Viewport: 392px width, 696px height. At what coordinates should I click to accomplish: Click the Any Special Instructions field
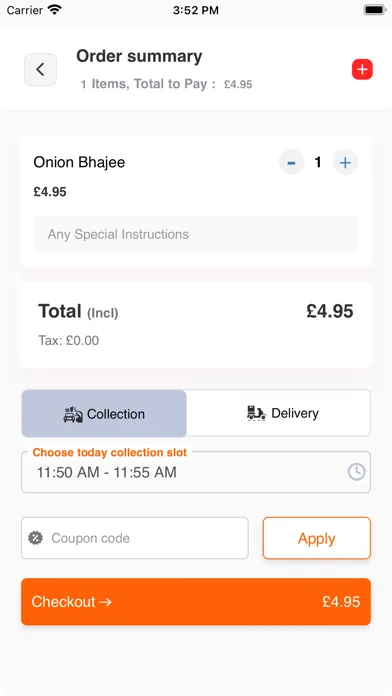[x=196, y=234]
